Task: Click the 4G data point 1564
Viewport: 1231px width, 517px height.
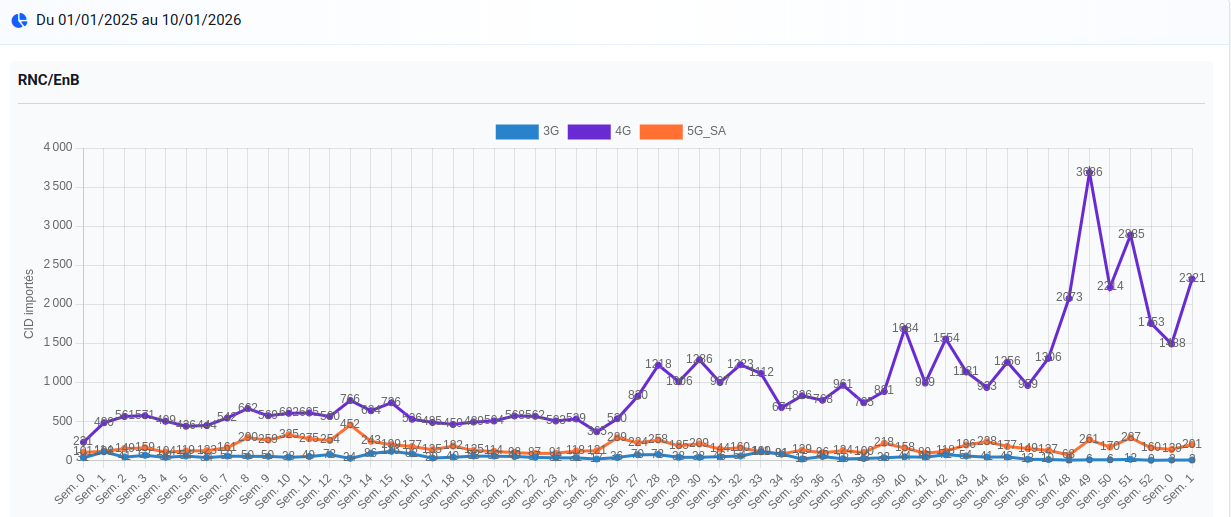Action: [x=946, y=338]
